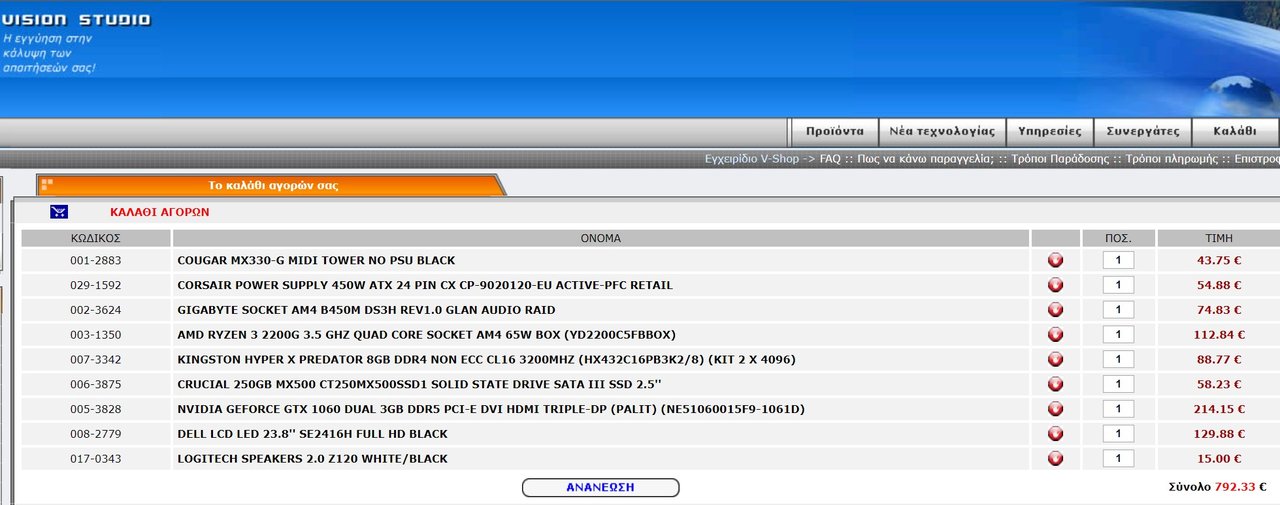Click product code 001-2883
Screen dimensions: 1280x505
(96, 260)
